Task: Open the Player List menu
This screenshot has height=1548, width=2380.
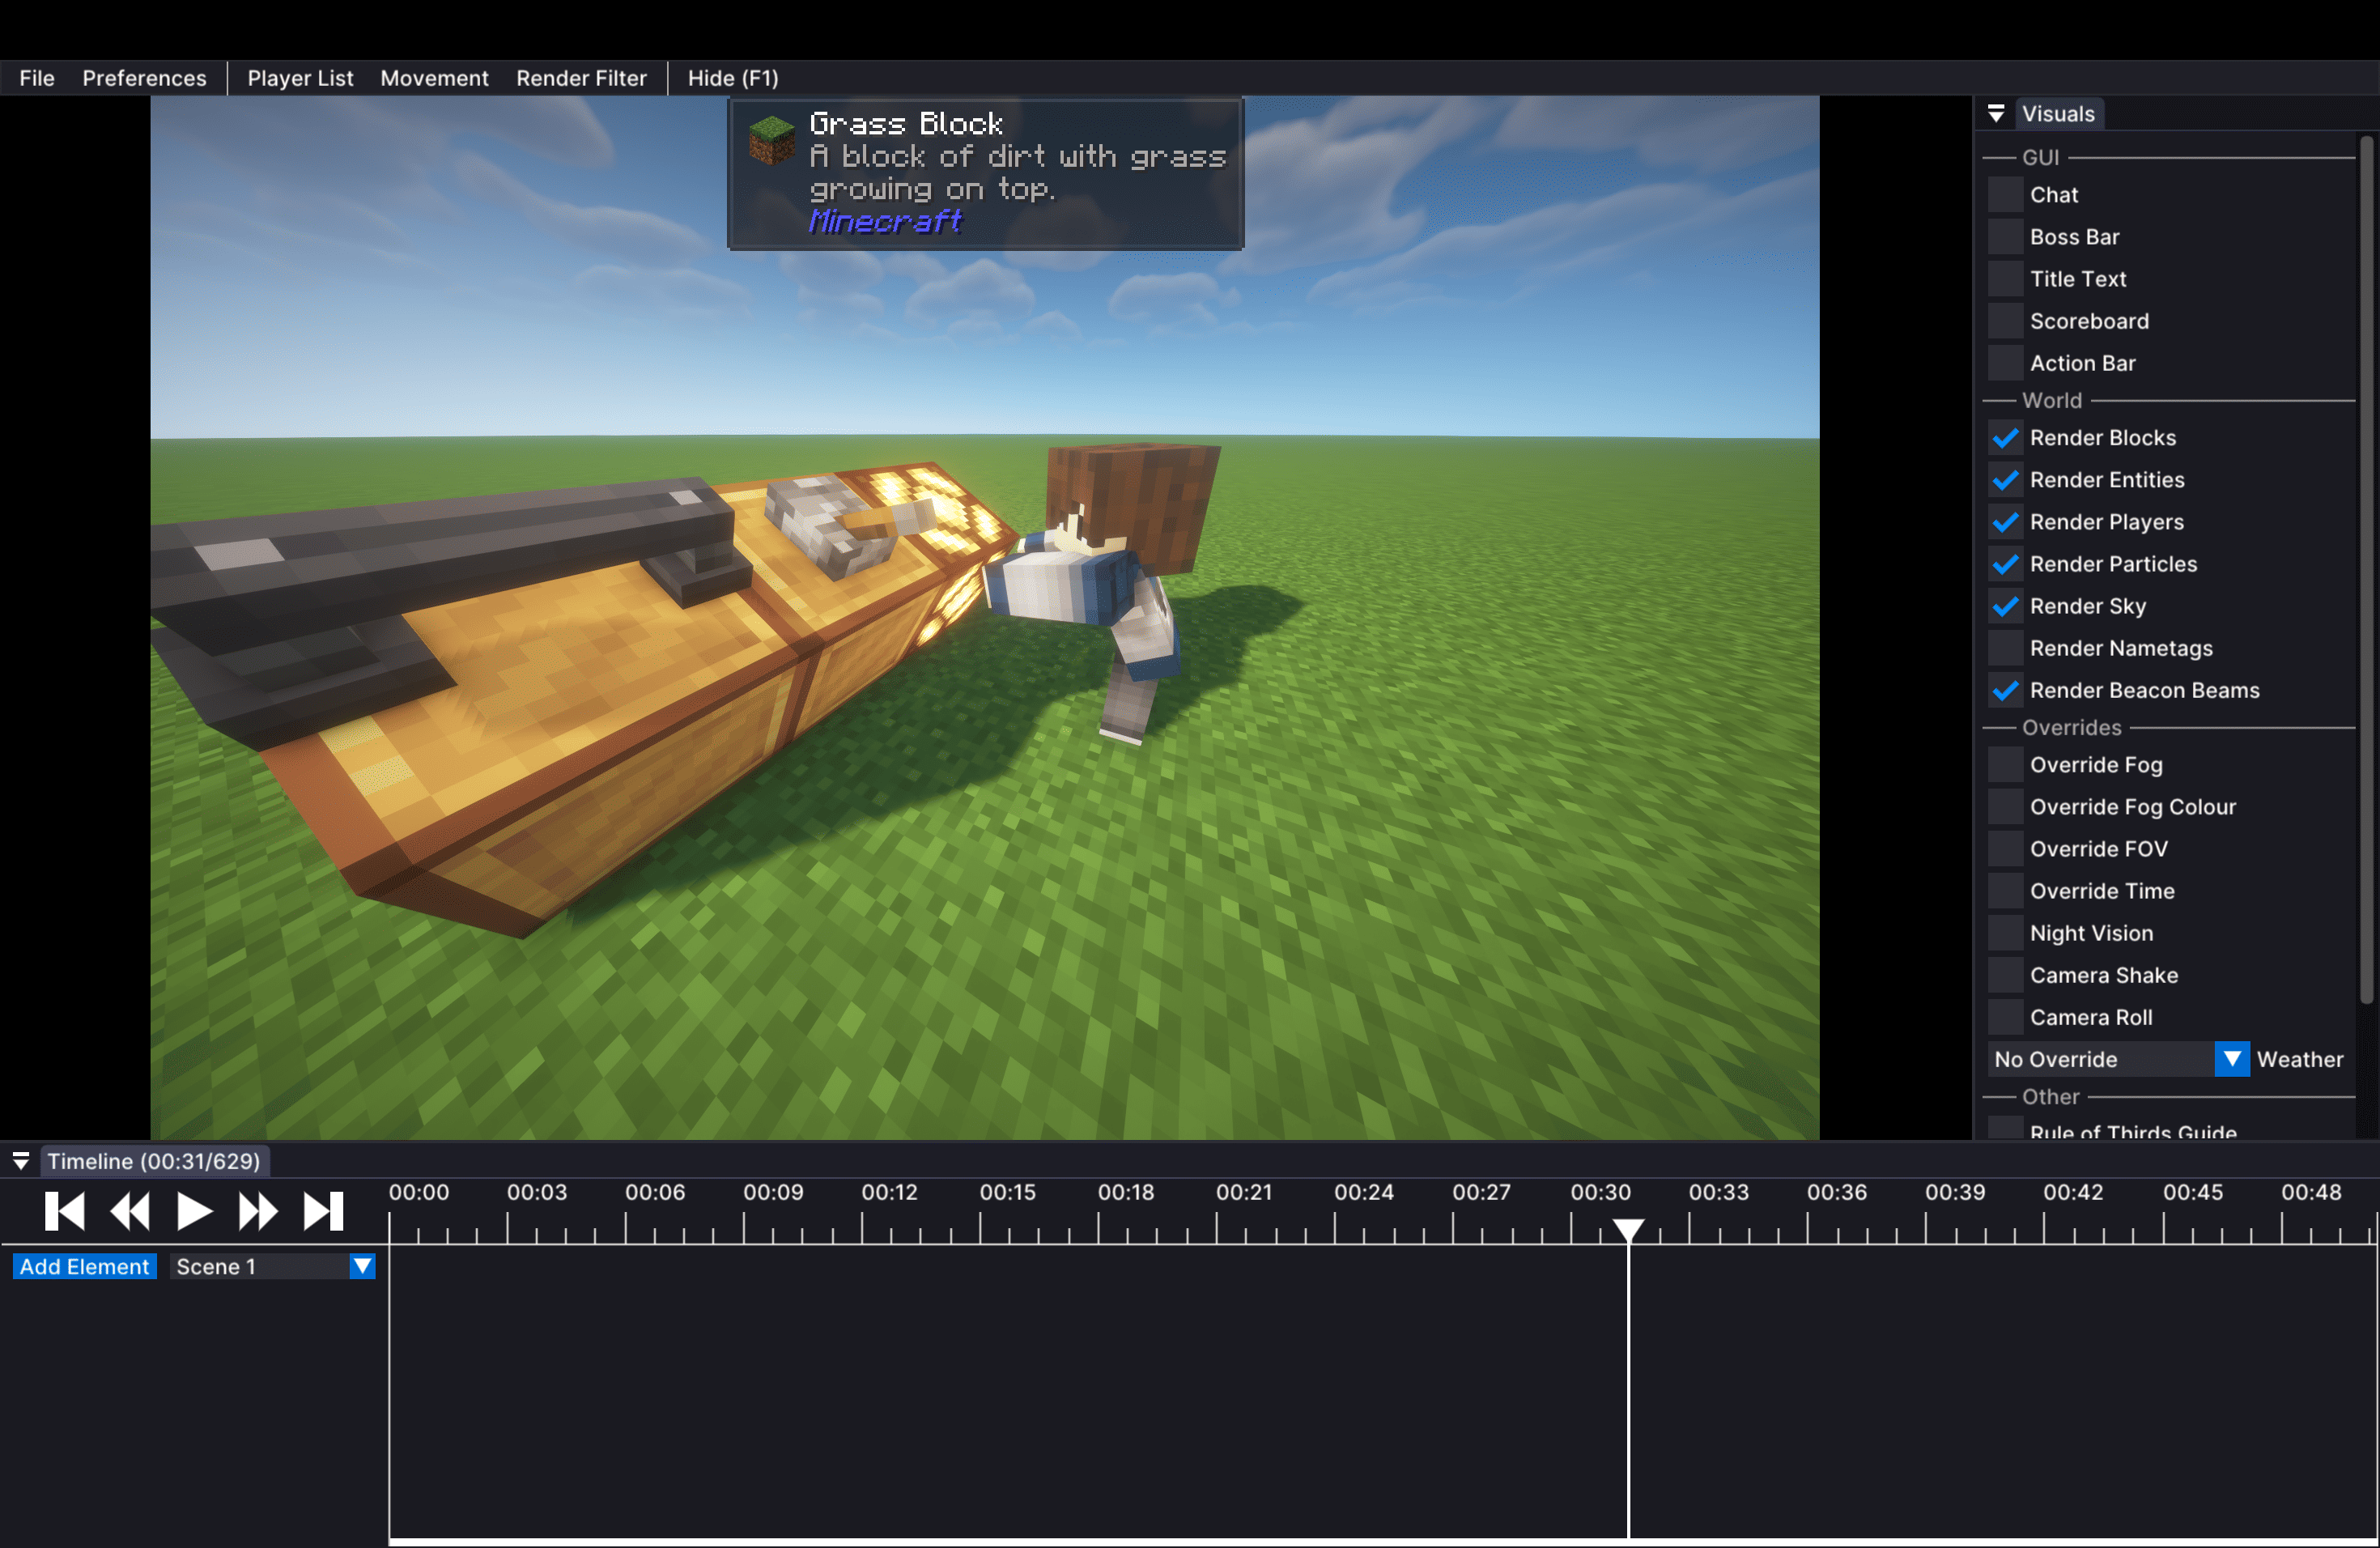Action: (x=300, y=78)
